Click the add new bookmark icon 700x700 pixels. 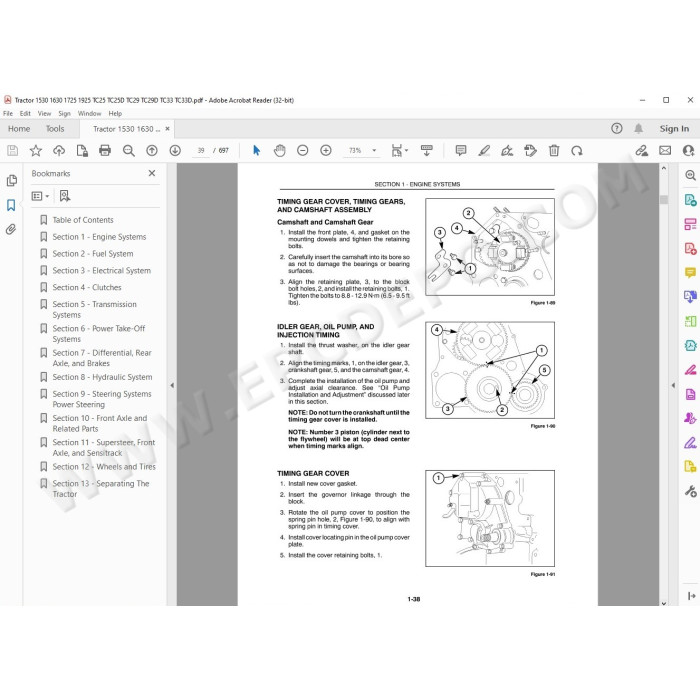(x=65, y=196)
